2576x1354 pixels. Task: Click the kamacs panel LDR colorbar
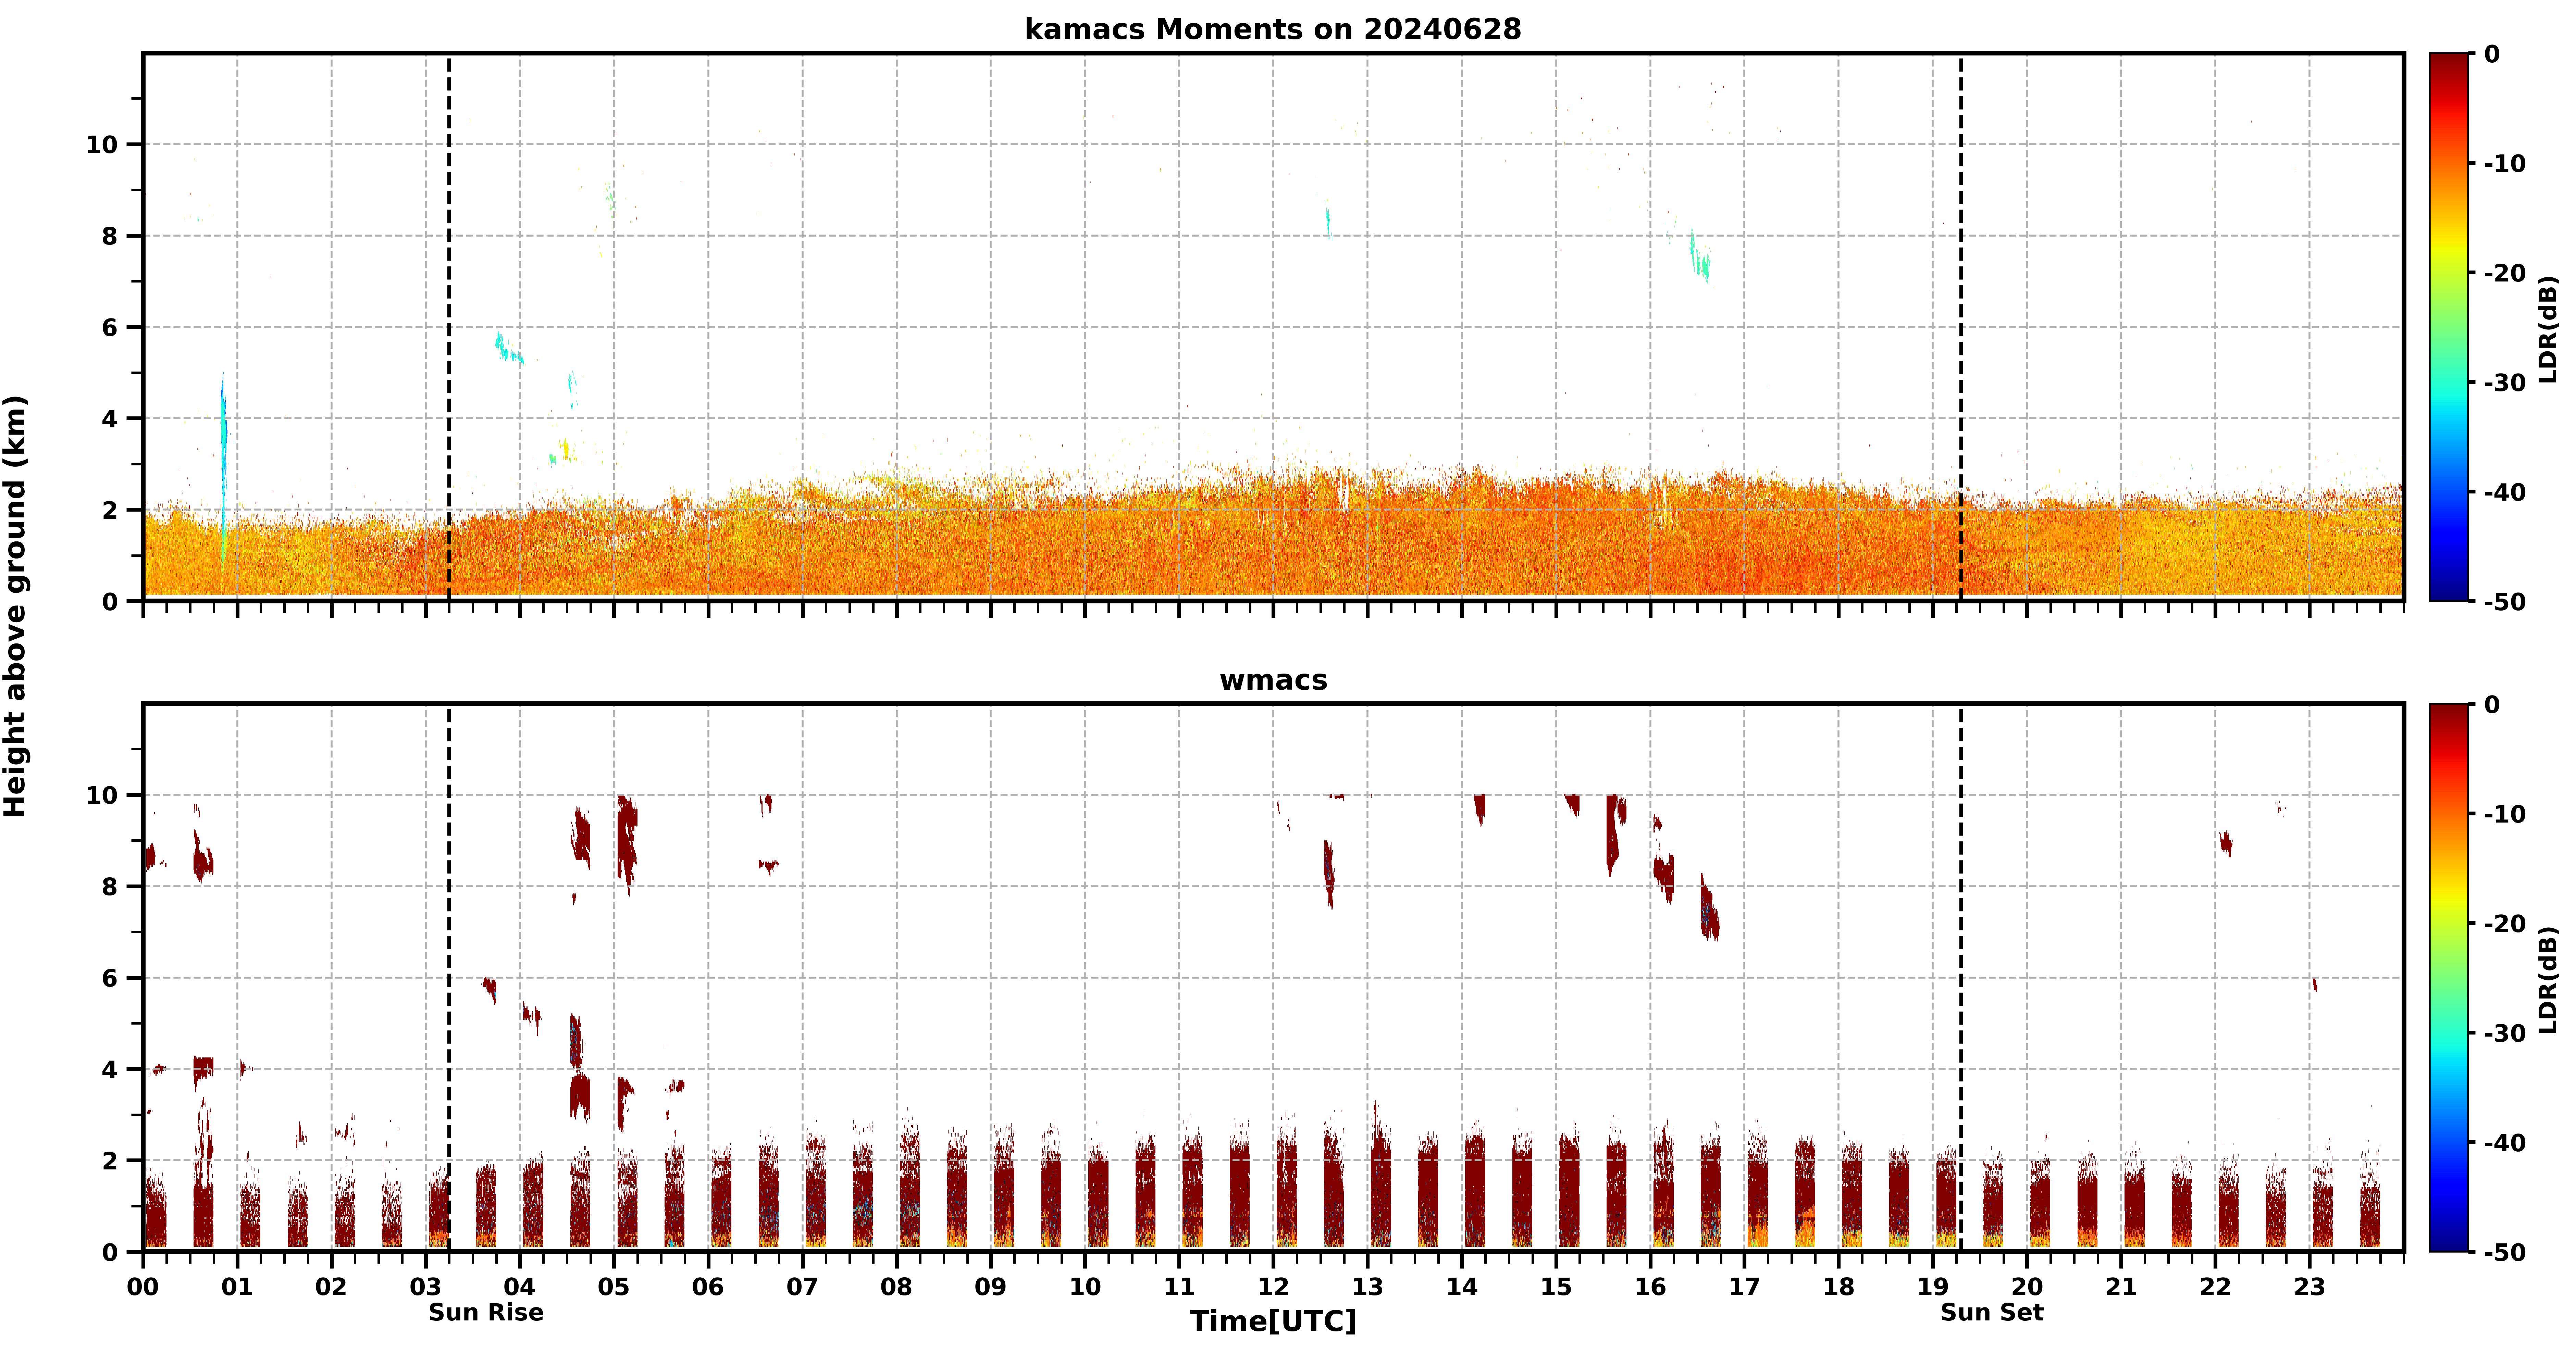pyautogui.click(x=2449, y=327)
